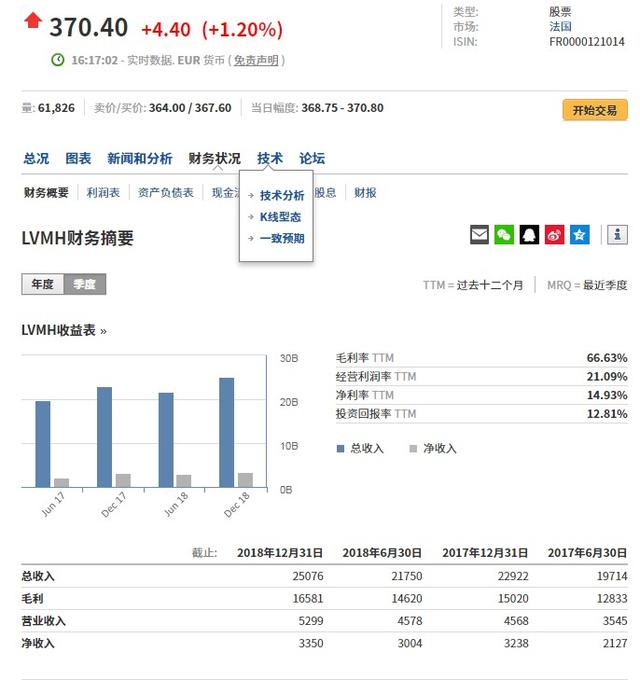Click 2018年12月31日 column header
Screen dimensions: 640x680
[280, 553]
